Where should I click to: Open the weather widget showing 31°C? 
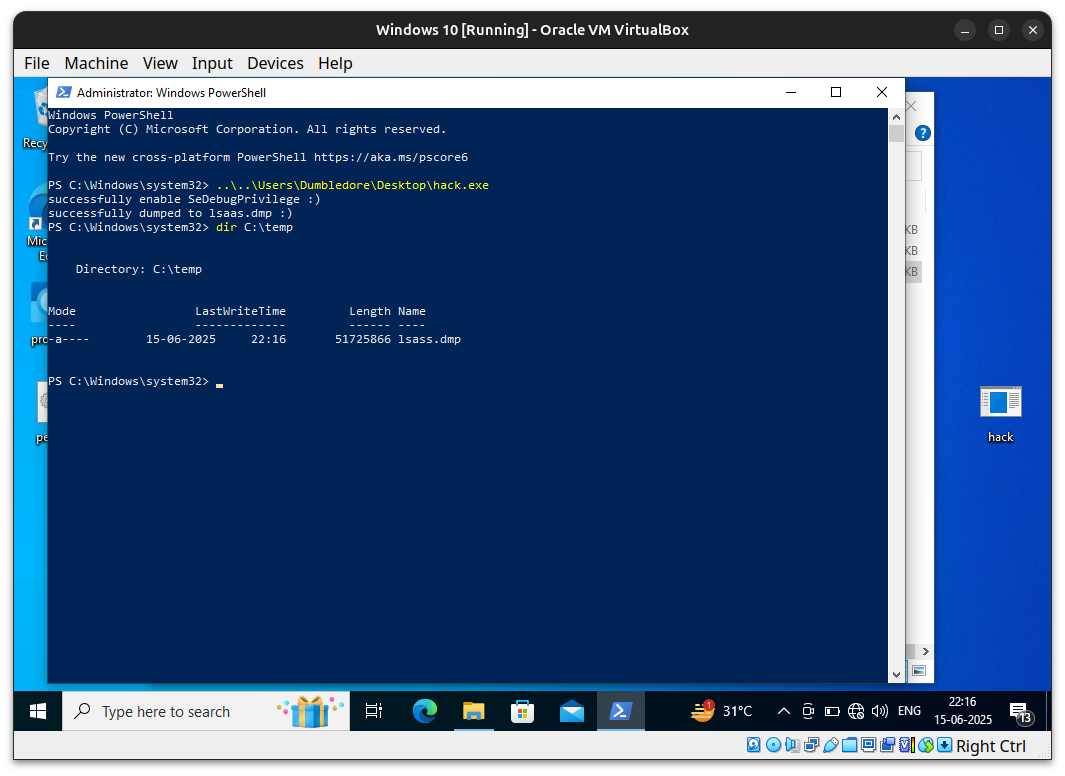point(721,711)
